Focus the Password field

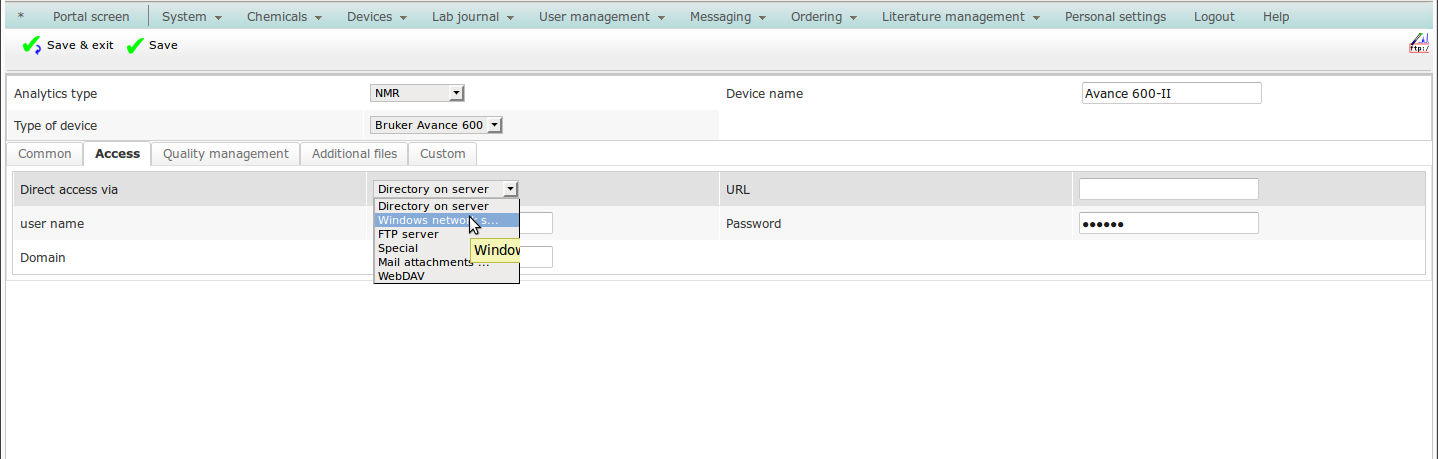pyautogui.click(x=1168, y=224)
